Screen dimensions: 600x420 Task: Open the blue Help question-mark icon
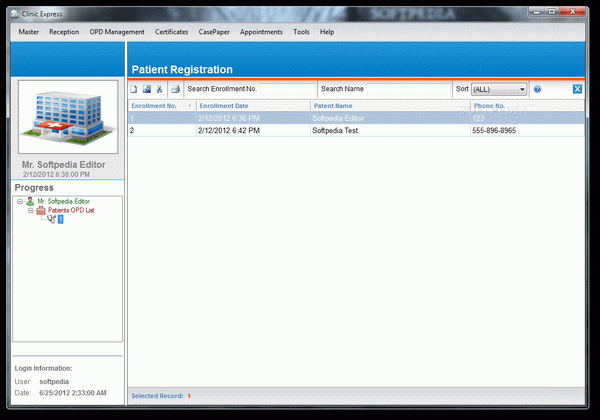pyautogui.click(x=537, y=89)
